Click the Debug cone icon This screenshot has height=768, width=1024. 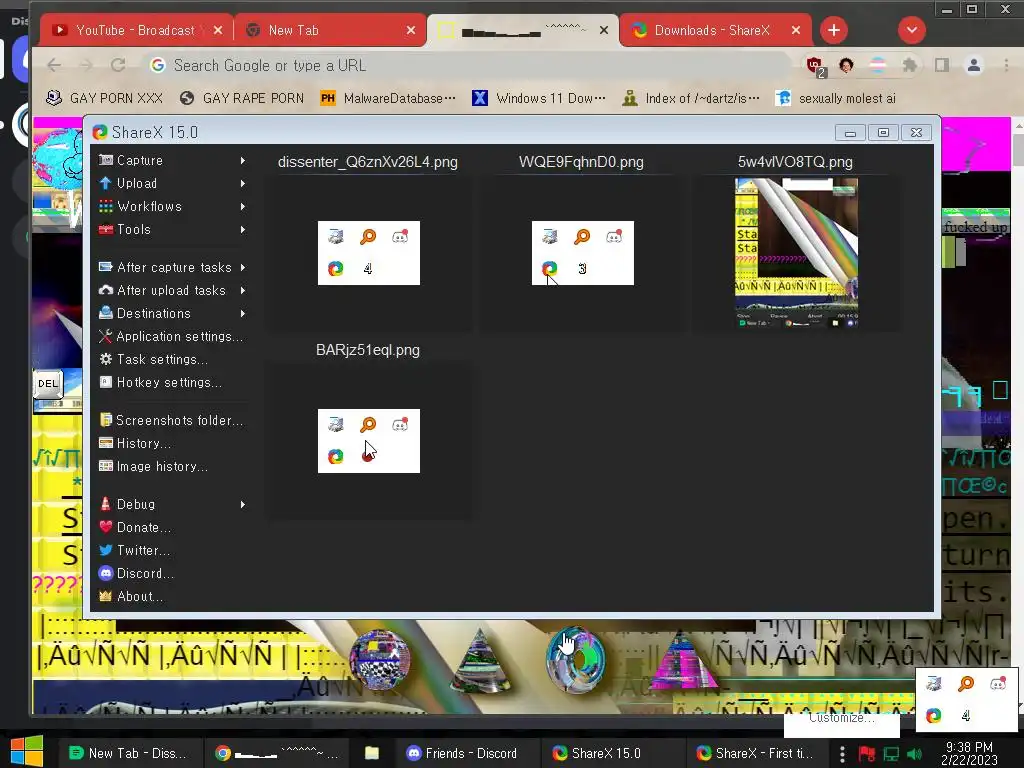(105, 504)
